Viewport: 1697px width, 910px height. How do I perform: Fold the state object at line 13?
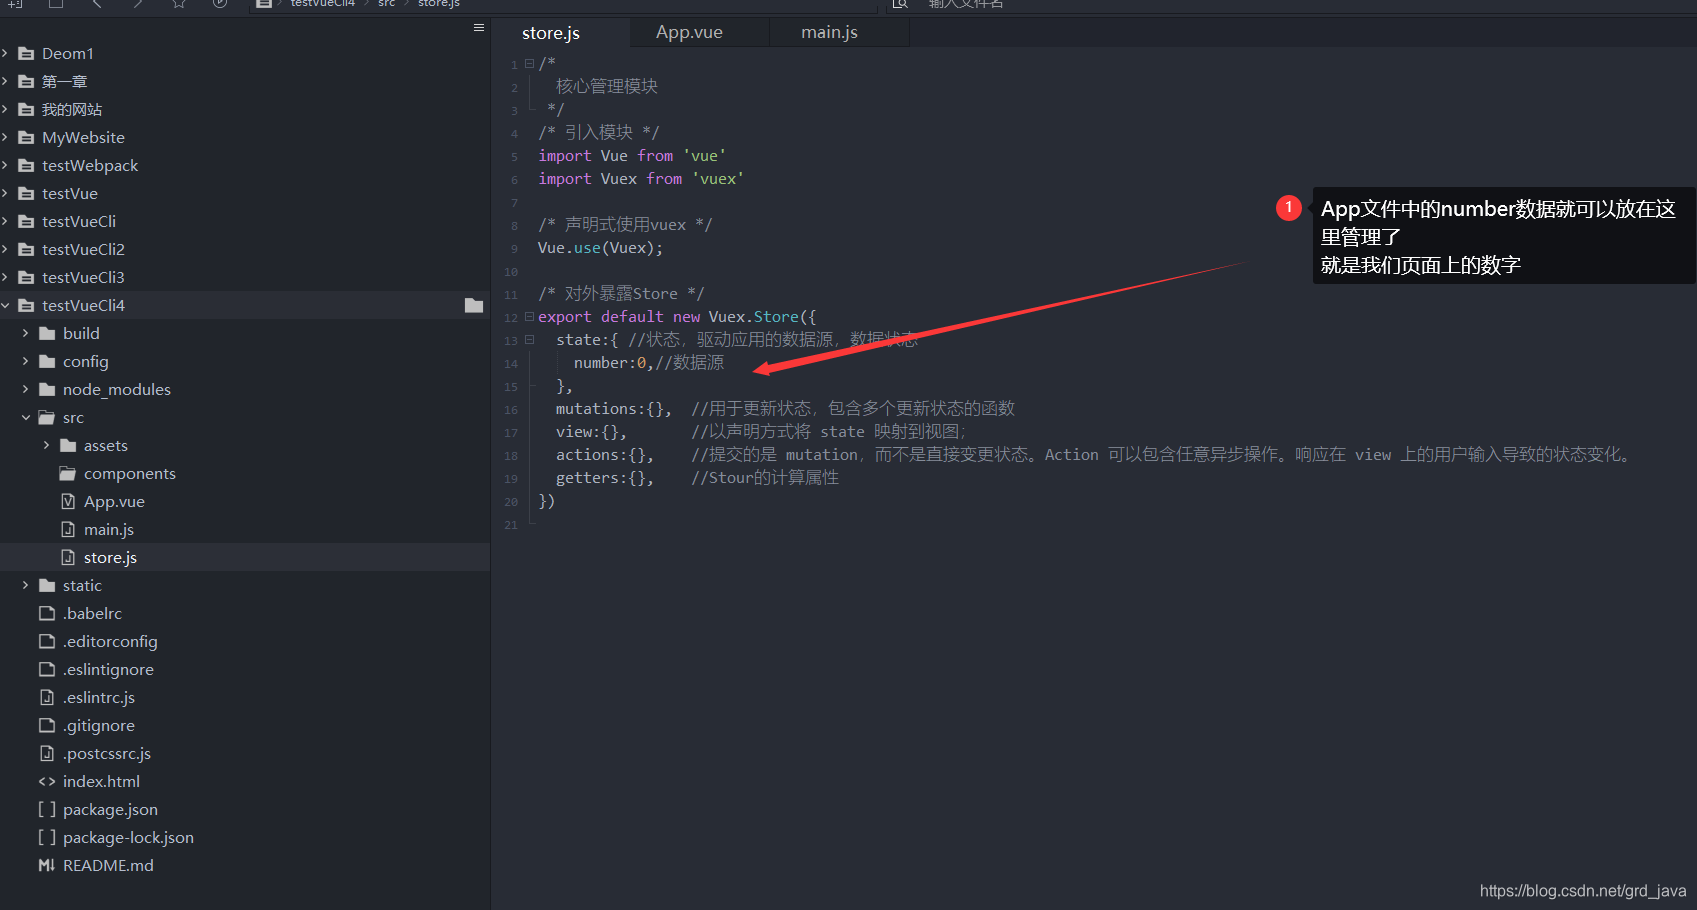pyautogui.click(x=529, y=340)
